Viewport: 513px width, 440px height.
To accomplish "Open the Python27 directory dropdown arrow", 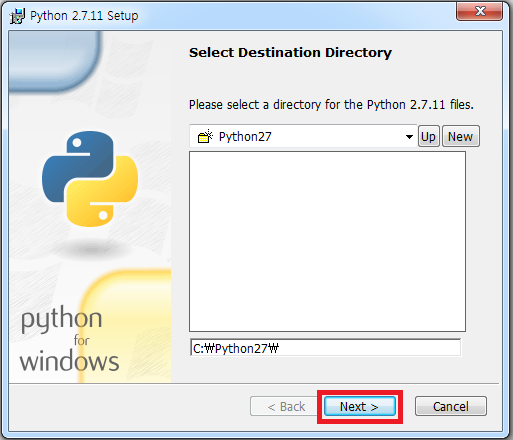I will tap(409, 137).
